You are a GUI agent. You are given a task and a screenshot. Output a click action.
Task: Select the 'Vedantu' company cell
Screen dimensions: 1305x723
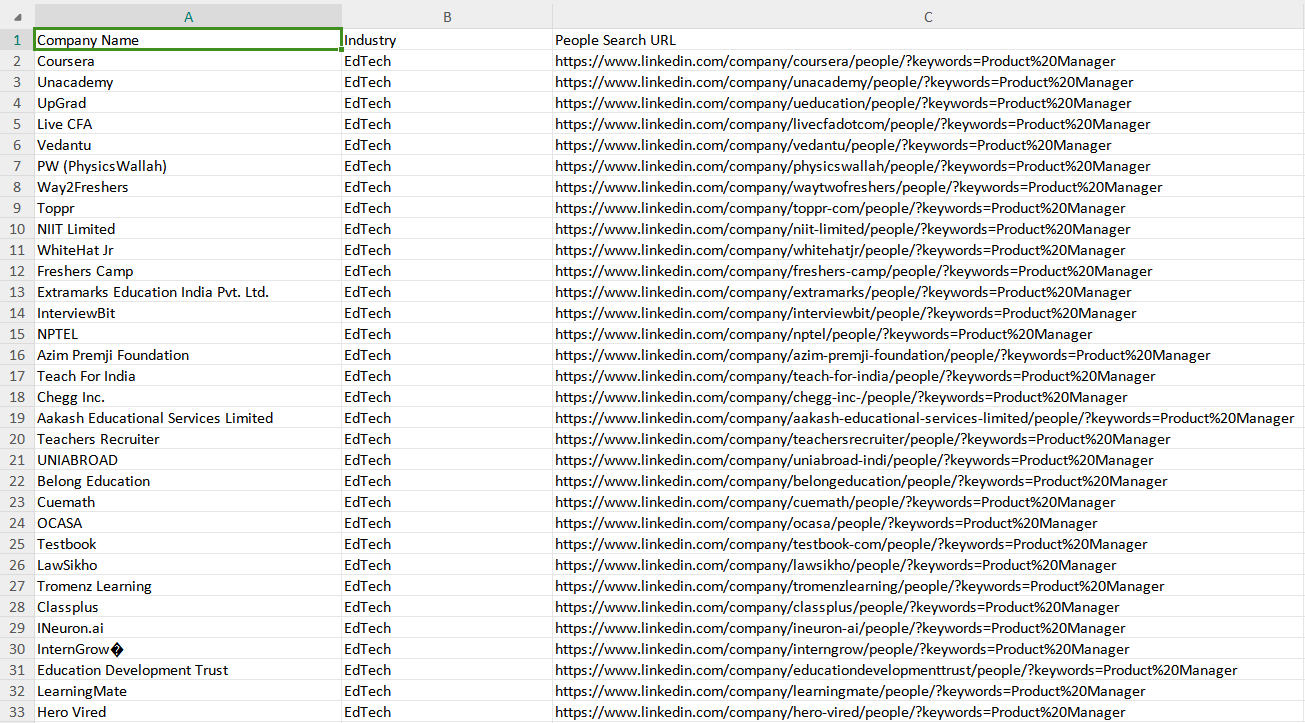[188, 145]
